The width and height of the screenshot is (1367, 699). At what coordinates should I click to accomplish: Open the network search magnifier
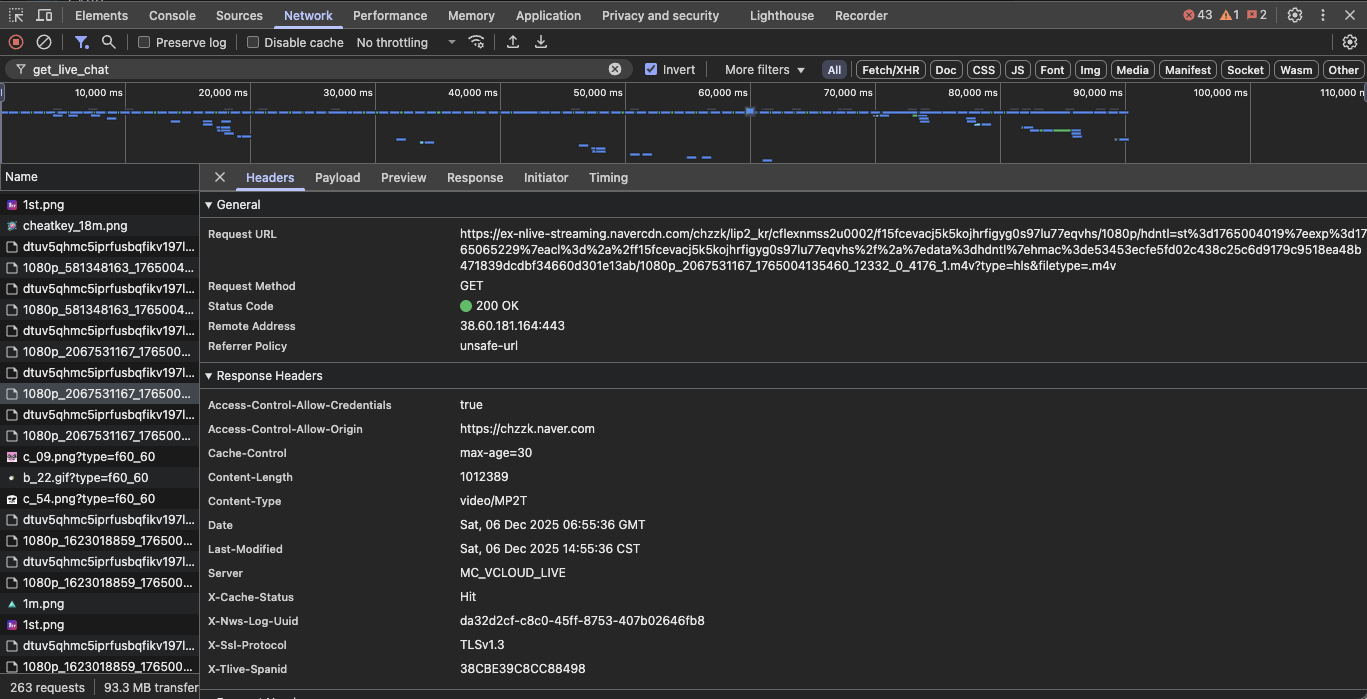109,42
